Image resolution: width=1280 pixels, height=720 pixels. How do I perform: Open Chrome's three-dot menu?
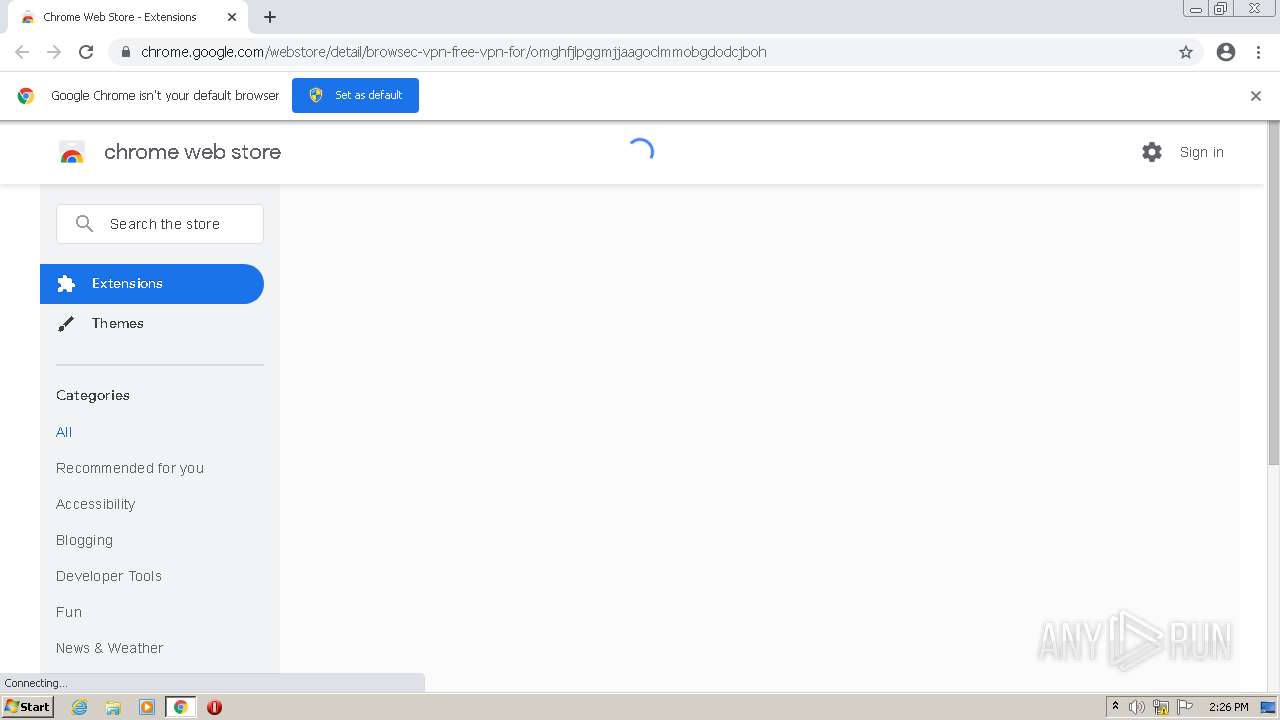(1258, 52)
